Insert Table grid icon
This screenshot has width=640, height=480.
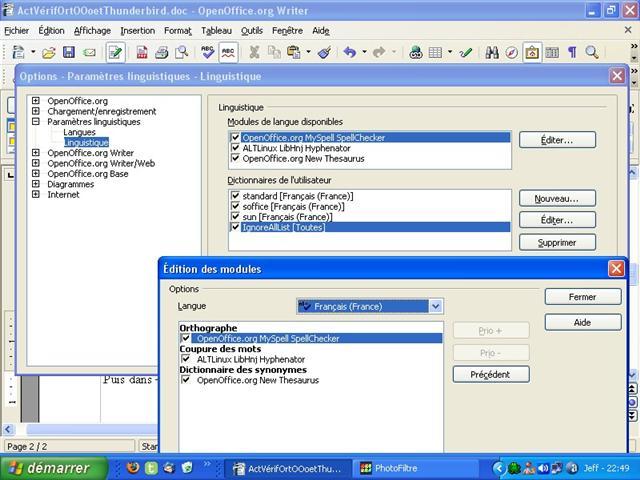(436, 52)
